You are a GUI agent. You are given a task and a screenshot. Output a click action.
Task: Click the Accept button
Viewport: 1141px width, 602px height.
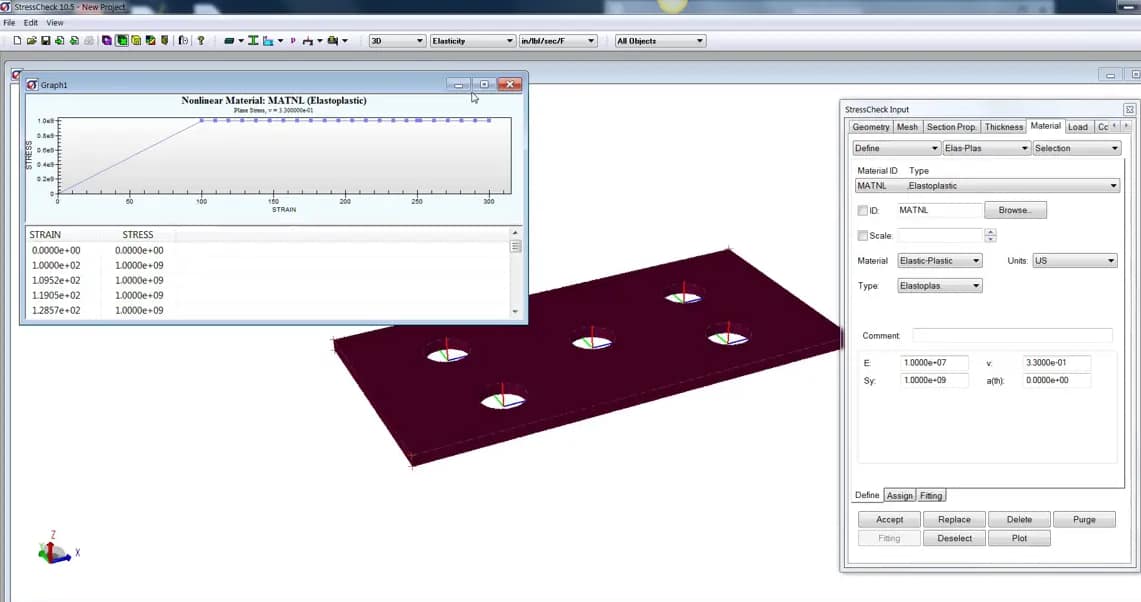tap(888, 519)
